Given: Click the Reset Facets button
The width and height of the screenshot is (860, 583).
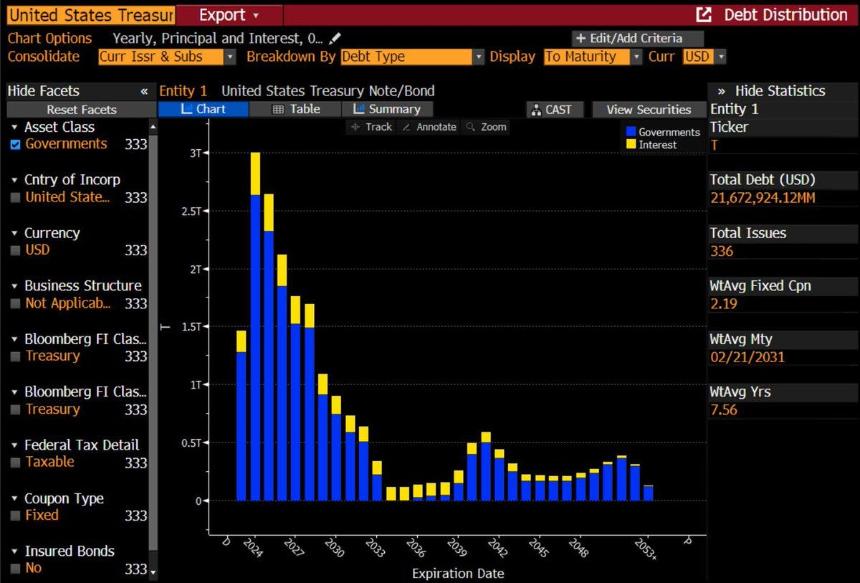Looking at the screenshot, I should point(81,110).
